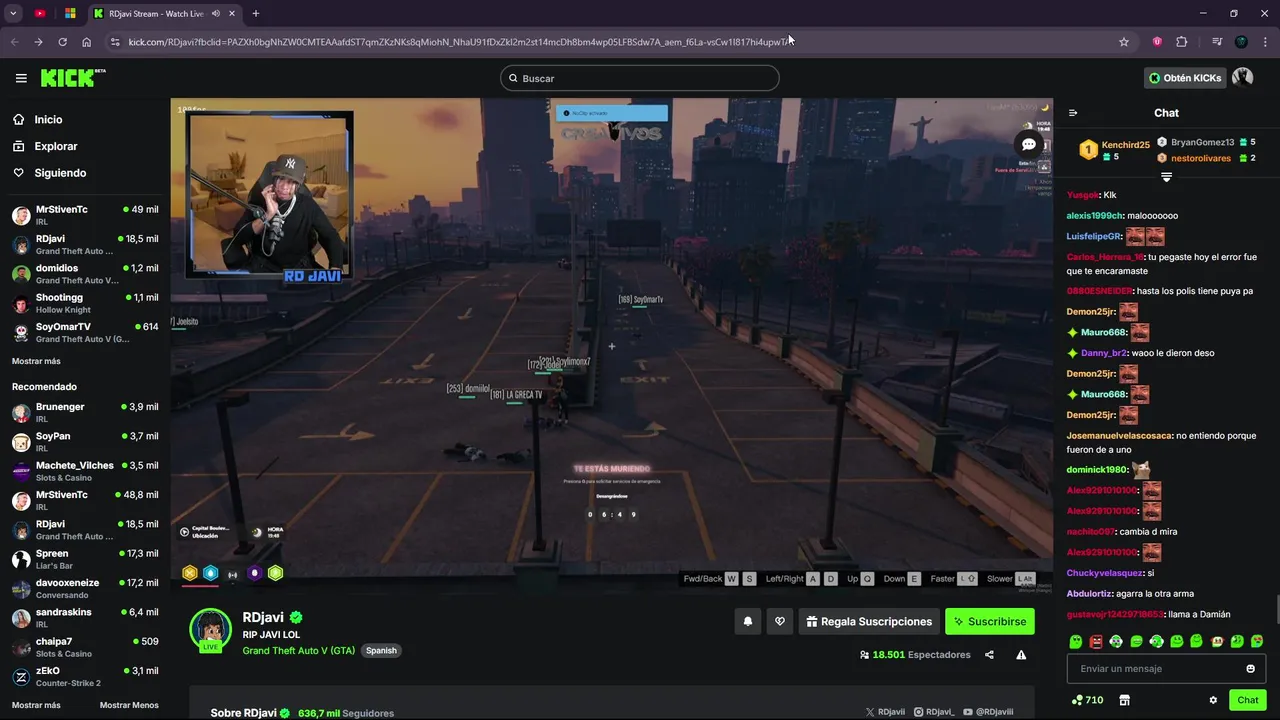1280x720 pixels.
Task: Open recommended channel davooxeneize
Action: 85,588
